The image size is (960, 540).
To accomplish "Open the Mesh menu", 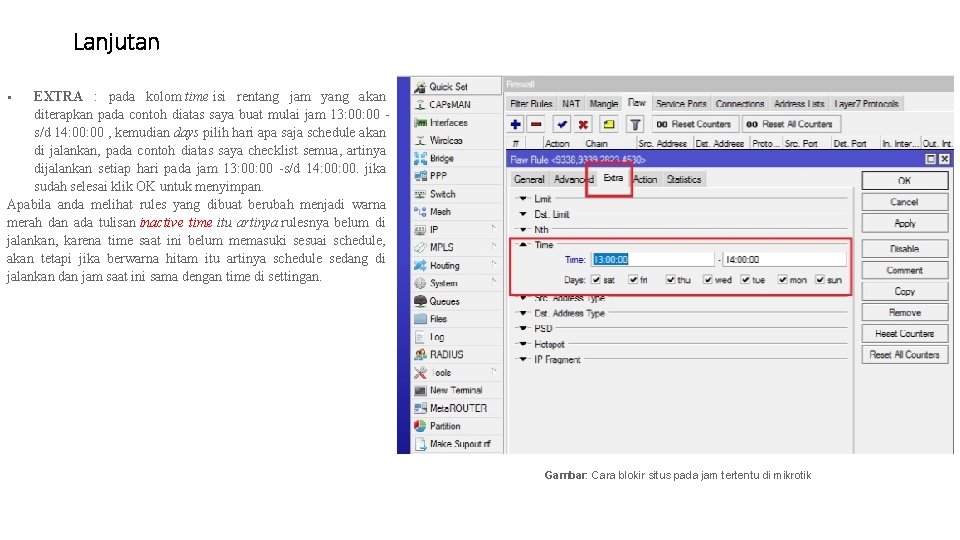I will (x=456, y=211).
